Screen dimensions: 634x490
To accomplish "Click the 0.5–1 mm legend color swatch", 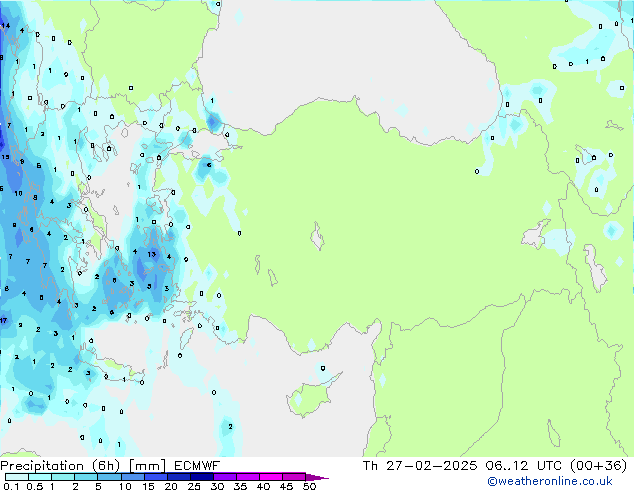I will click(40, 477).
